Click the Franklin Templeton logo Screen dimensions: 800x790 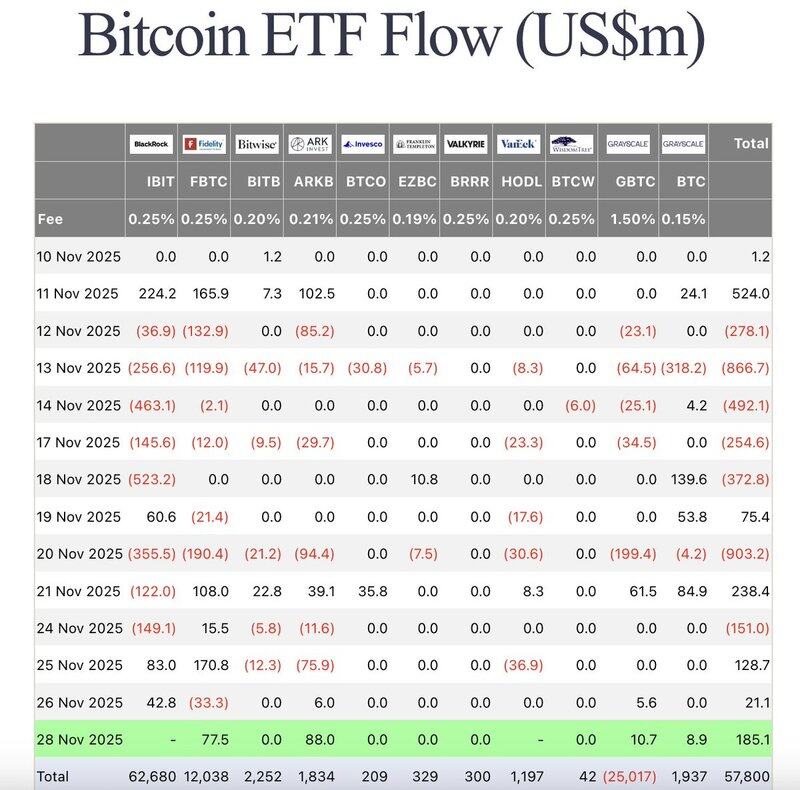[x=414, y=144]
